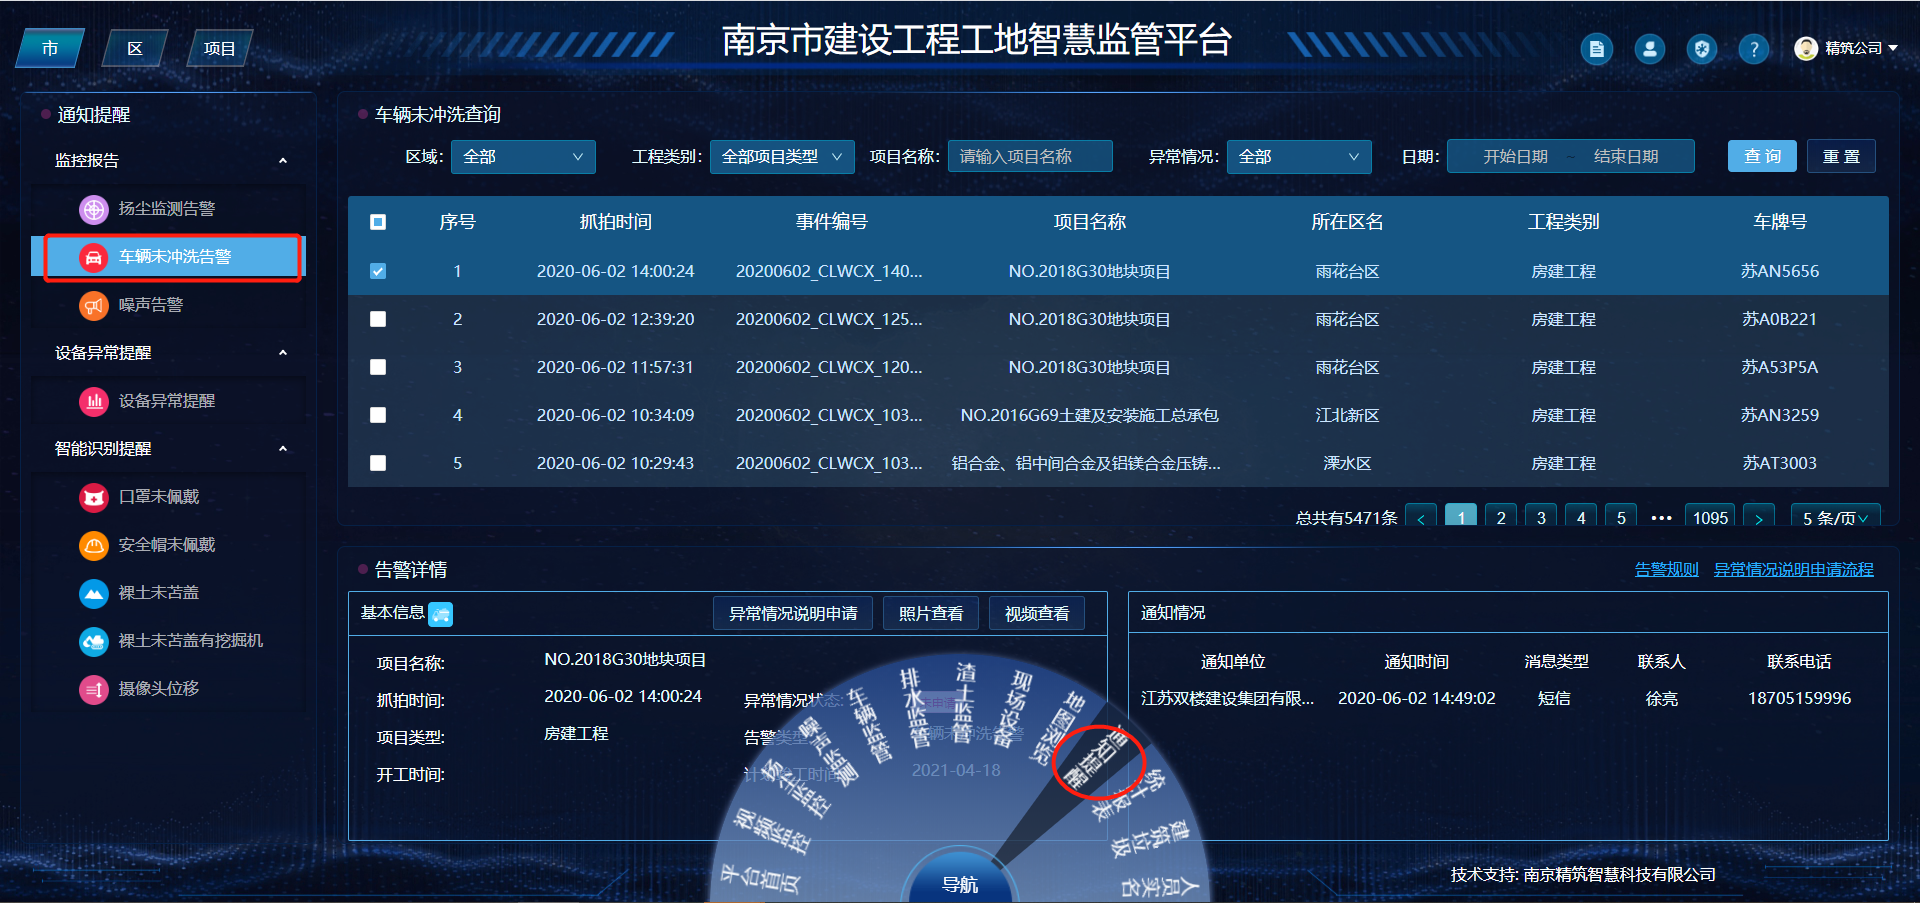The width and height of the screenshot is (1920, 903).
Task: Click the 裸土未苫盖有挖掘机 icon
Action: point(94,641)
